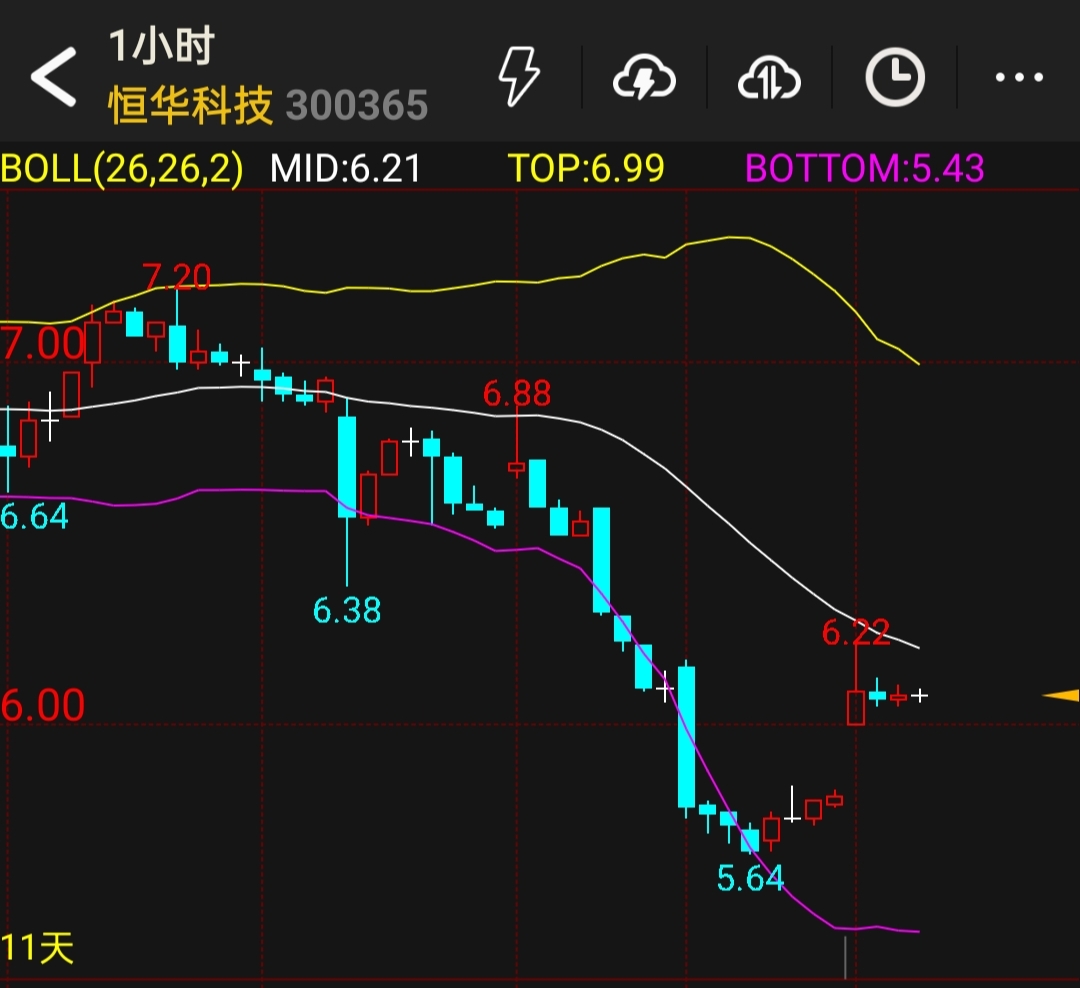Open BOLL(26,26,2) indicator settings

tap(122, 168)
